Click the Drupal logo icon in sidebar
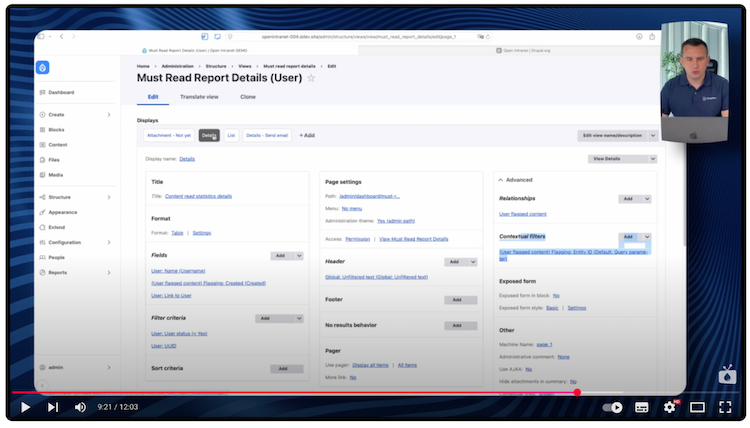 click(43, 67)
